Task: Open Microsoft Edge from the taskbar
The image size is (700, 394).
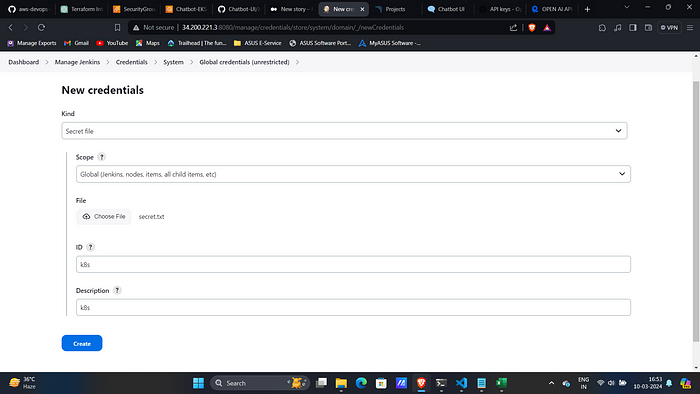Action: (x=361, y=383)
